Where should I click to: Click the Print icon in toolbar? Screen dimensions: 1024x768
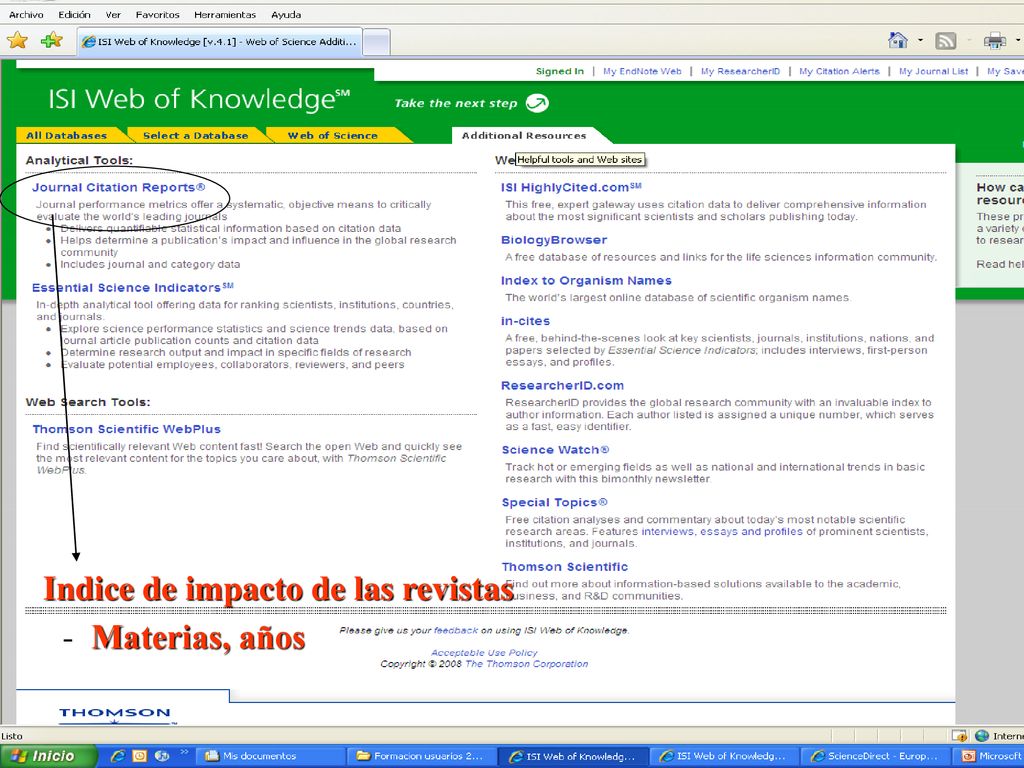pos(994,41)
